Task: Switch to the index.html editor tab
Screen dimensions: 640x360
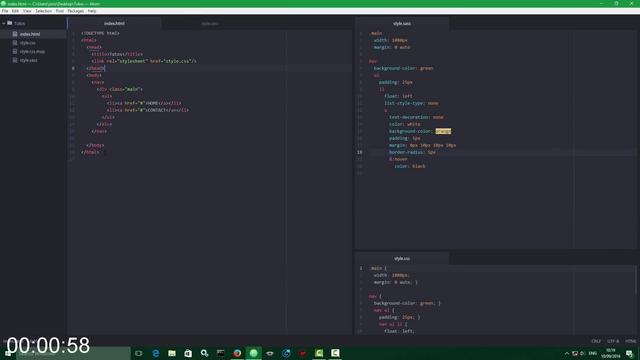Action: click(x=114, y=23)
